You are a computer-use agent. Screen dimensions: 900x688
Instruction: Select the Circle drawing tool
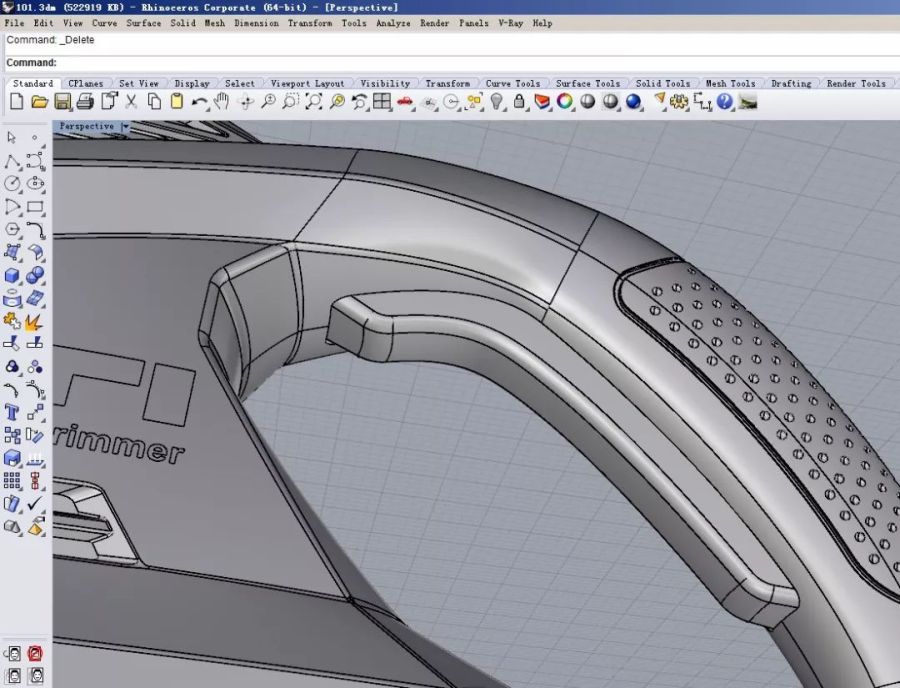click(12, 184)
